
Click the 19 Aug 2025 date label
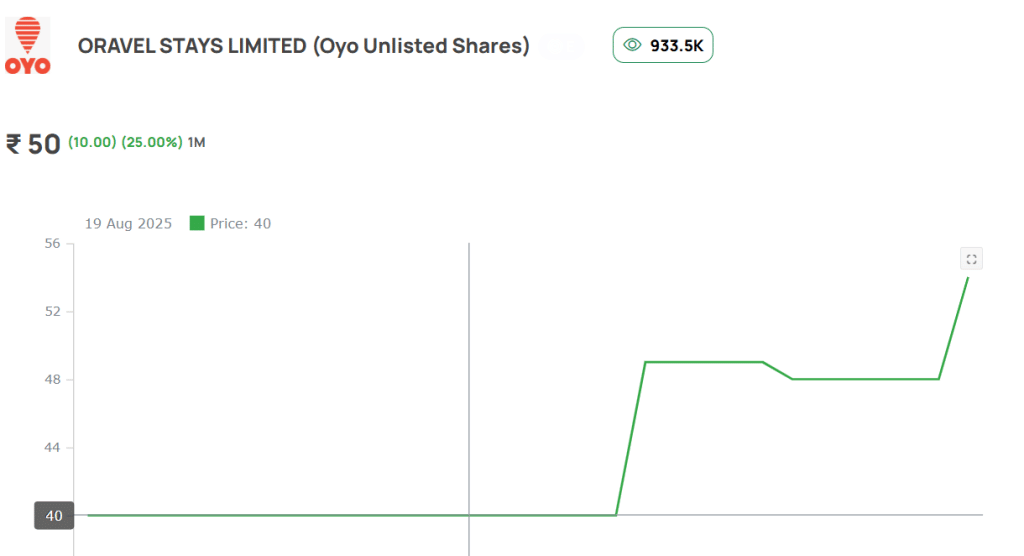[x=128, y=223]
